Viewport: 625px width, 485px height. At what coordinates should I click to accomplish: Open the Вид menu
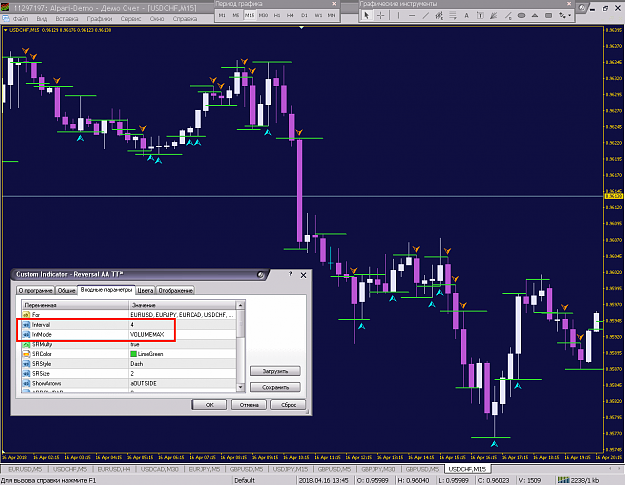[x=41, y=19]
